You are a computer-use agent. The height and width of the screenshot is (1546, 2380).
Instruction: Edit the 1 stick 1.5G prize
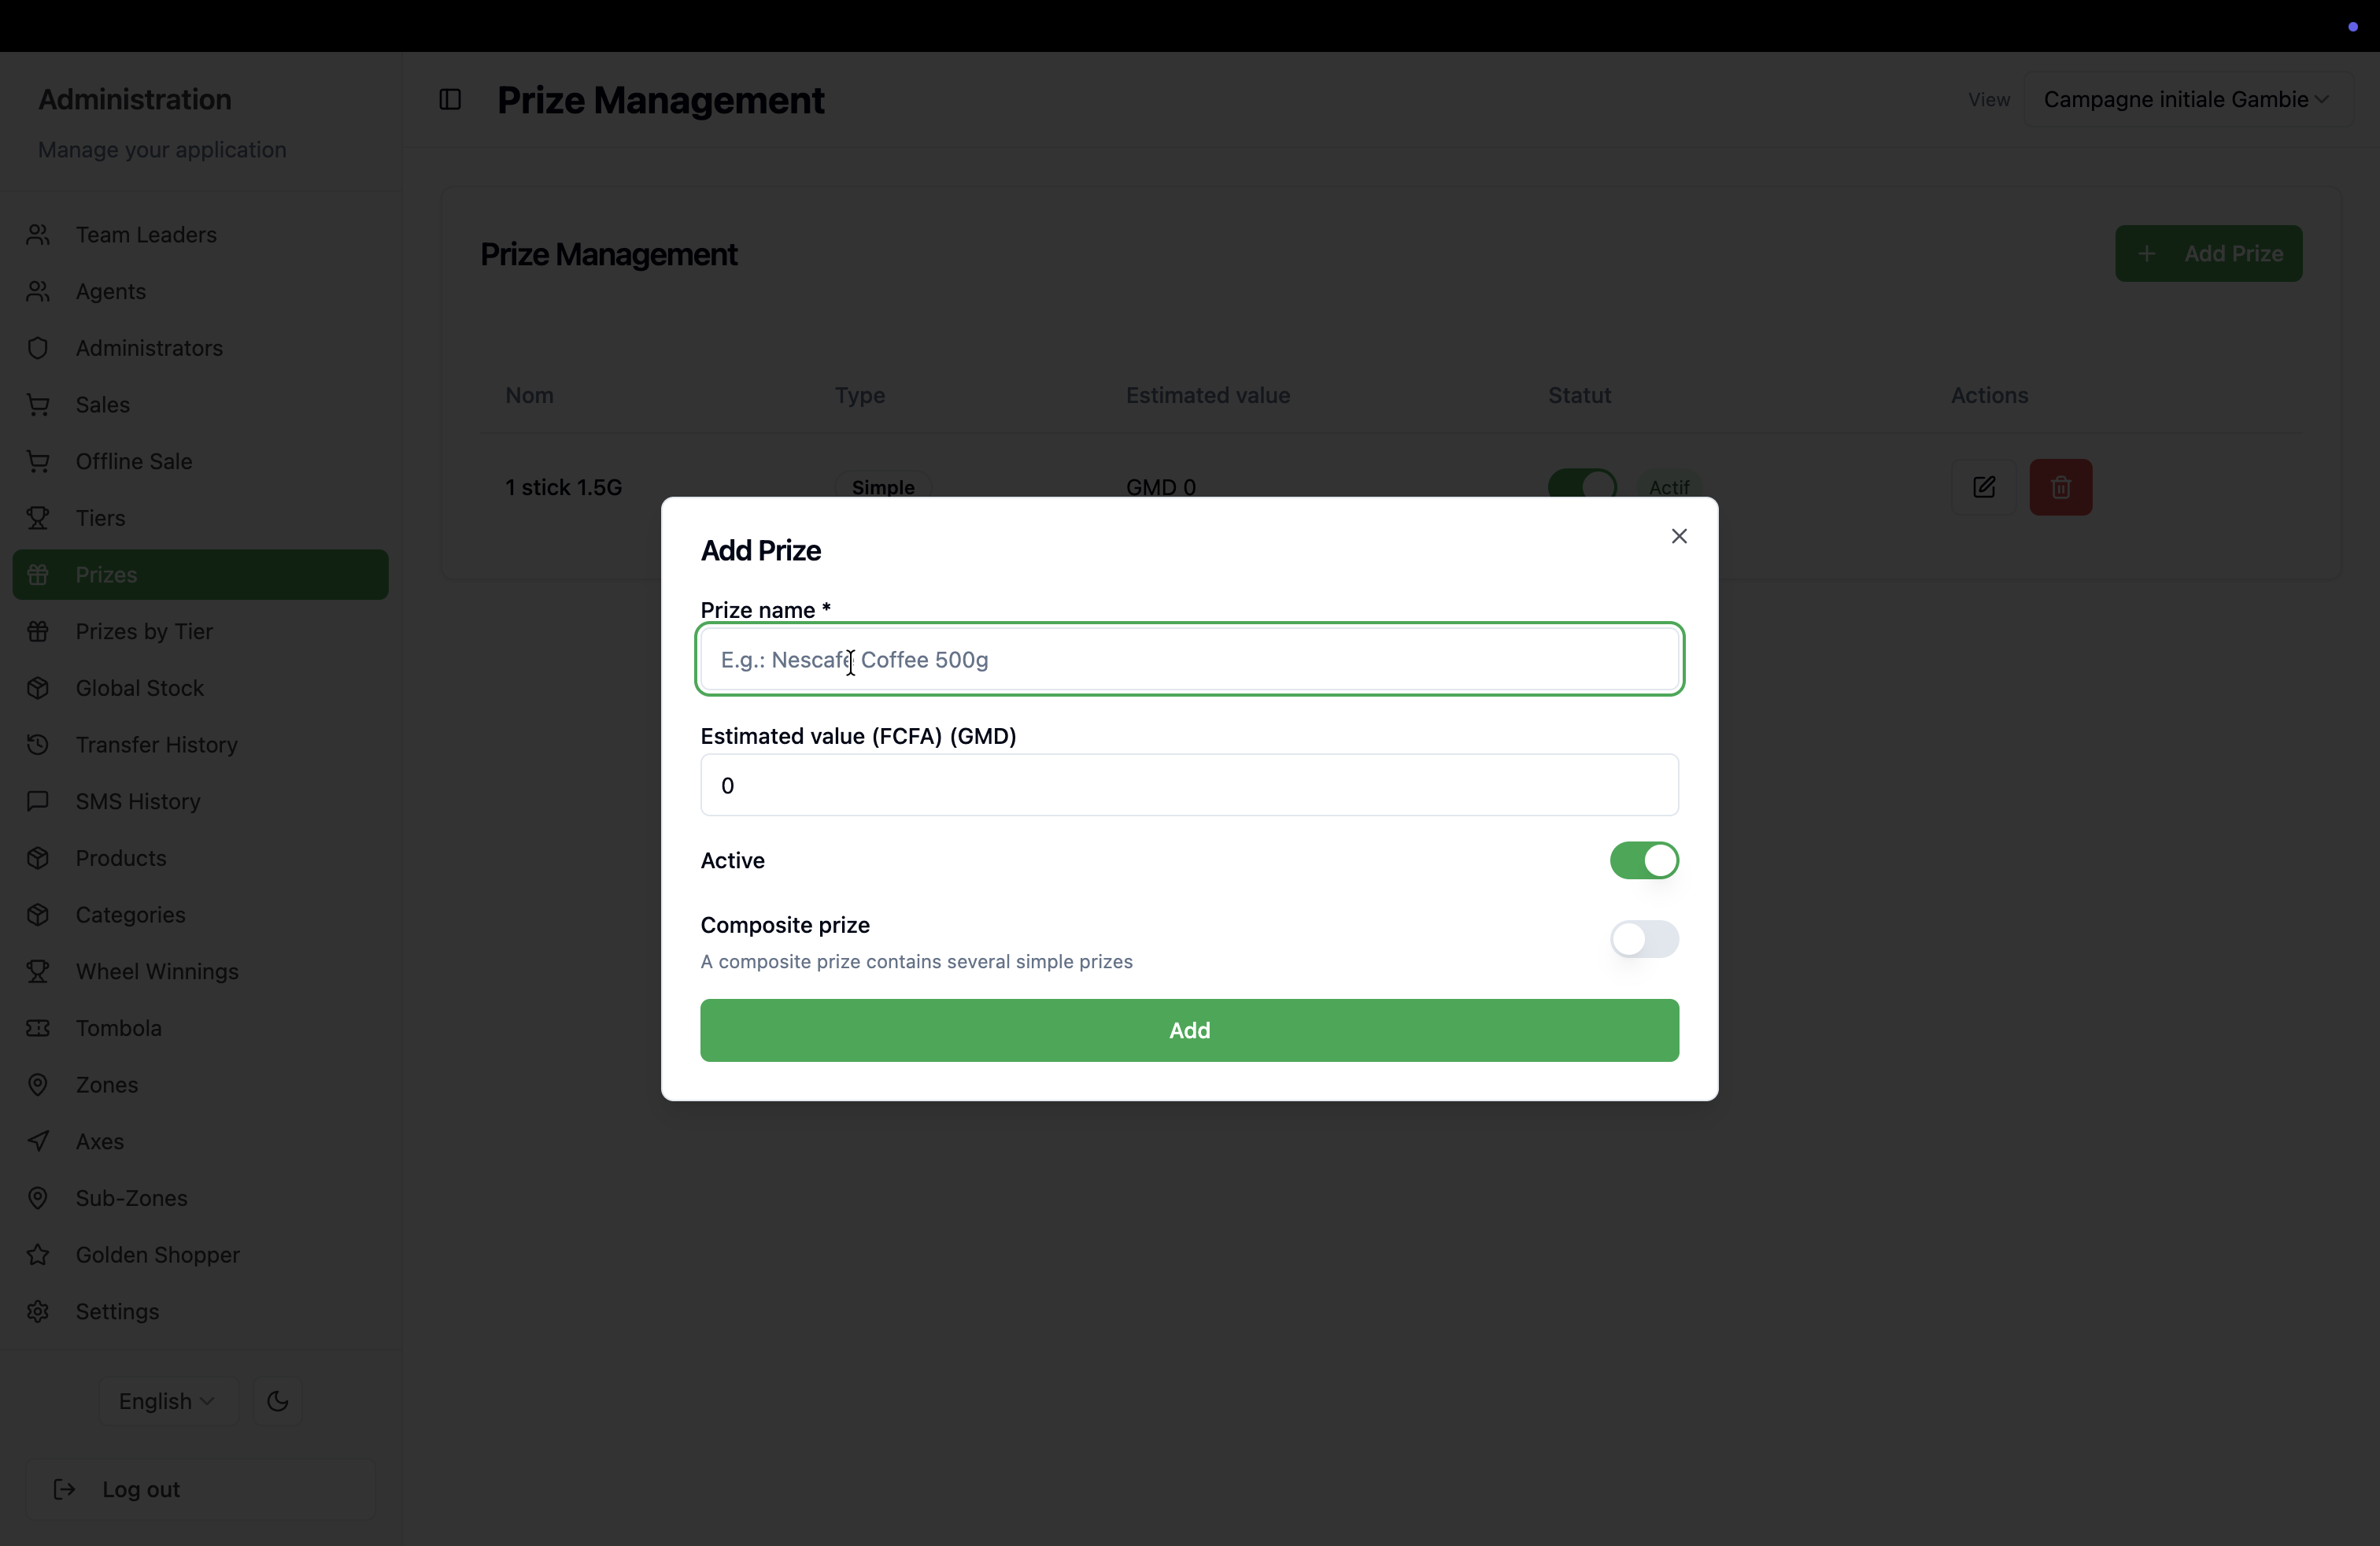coord(1984,487)
